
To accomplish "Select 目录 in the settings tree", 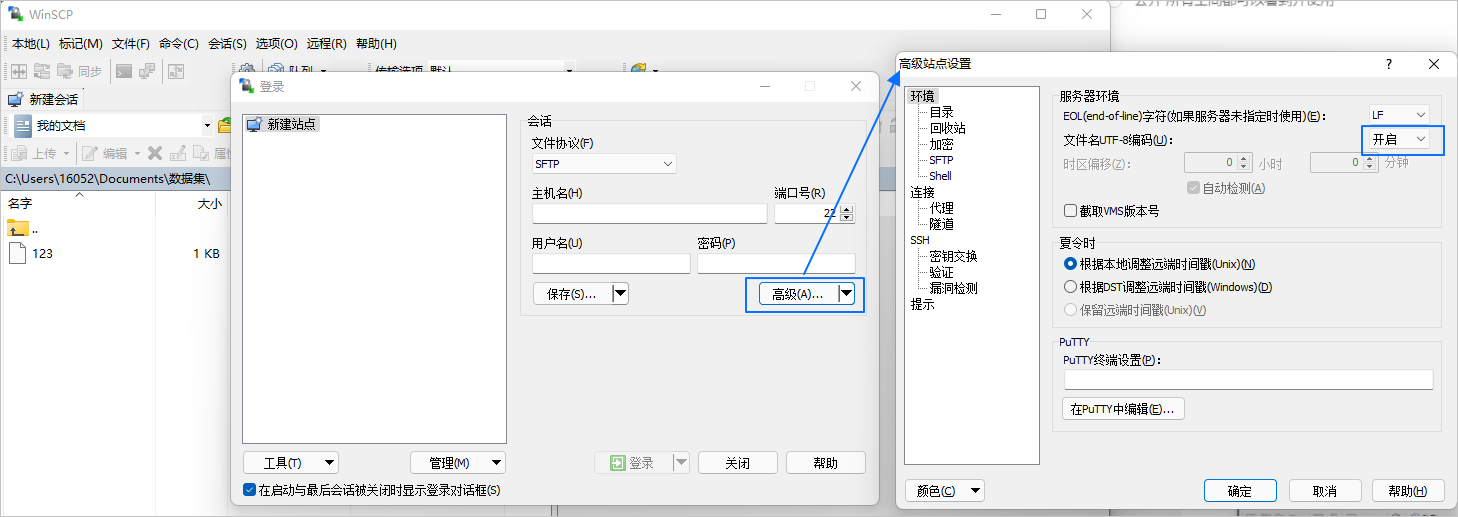I will (941, 112).
